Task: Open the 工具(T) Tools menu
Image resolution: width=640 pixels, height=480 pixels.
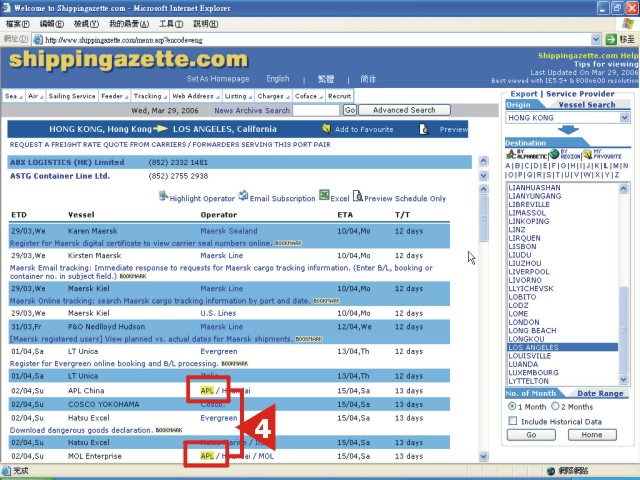Action: (x=171, y=24)
